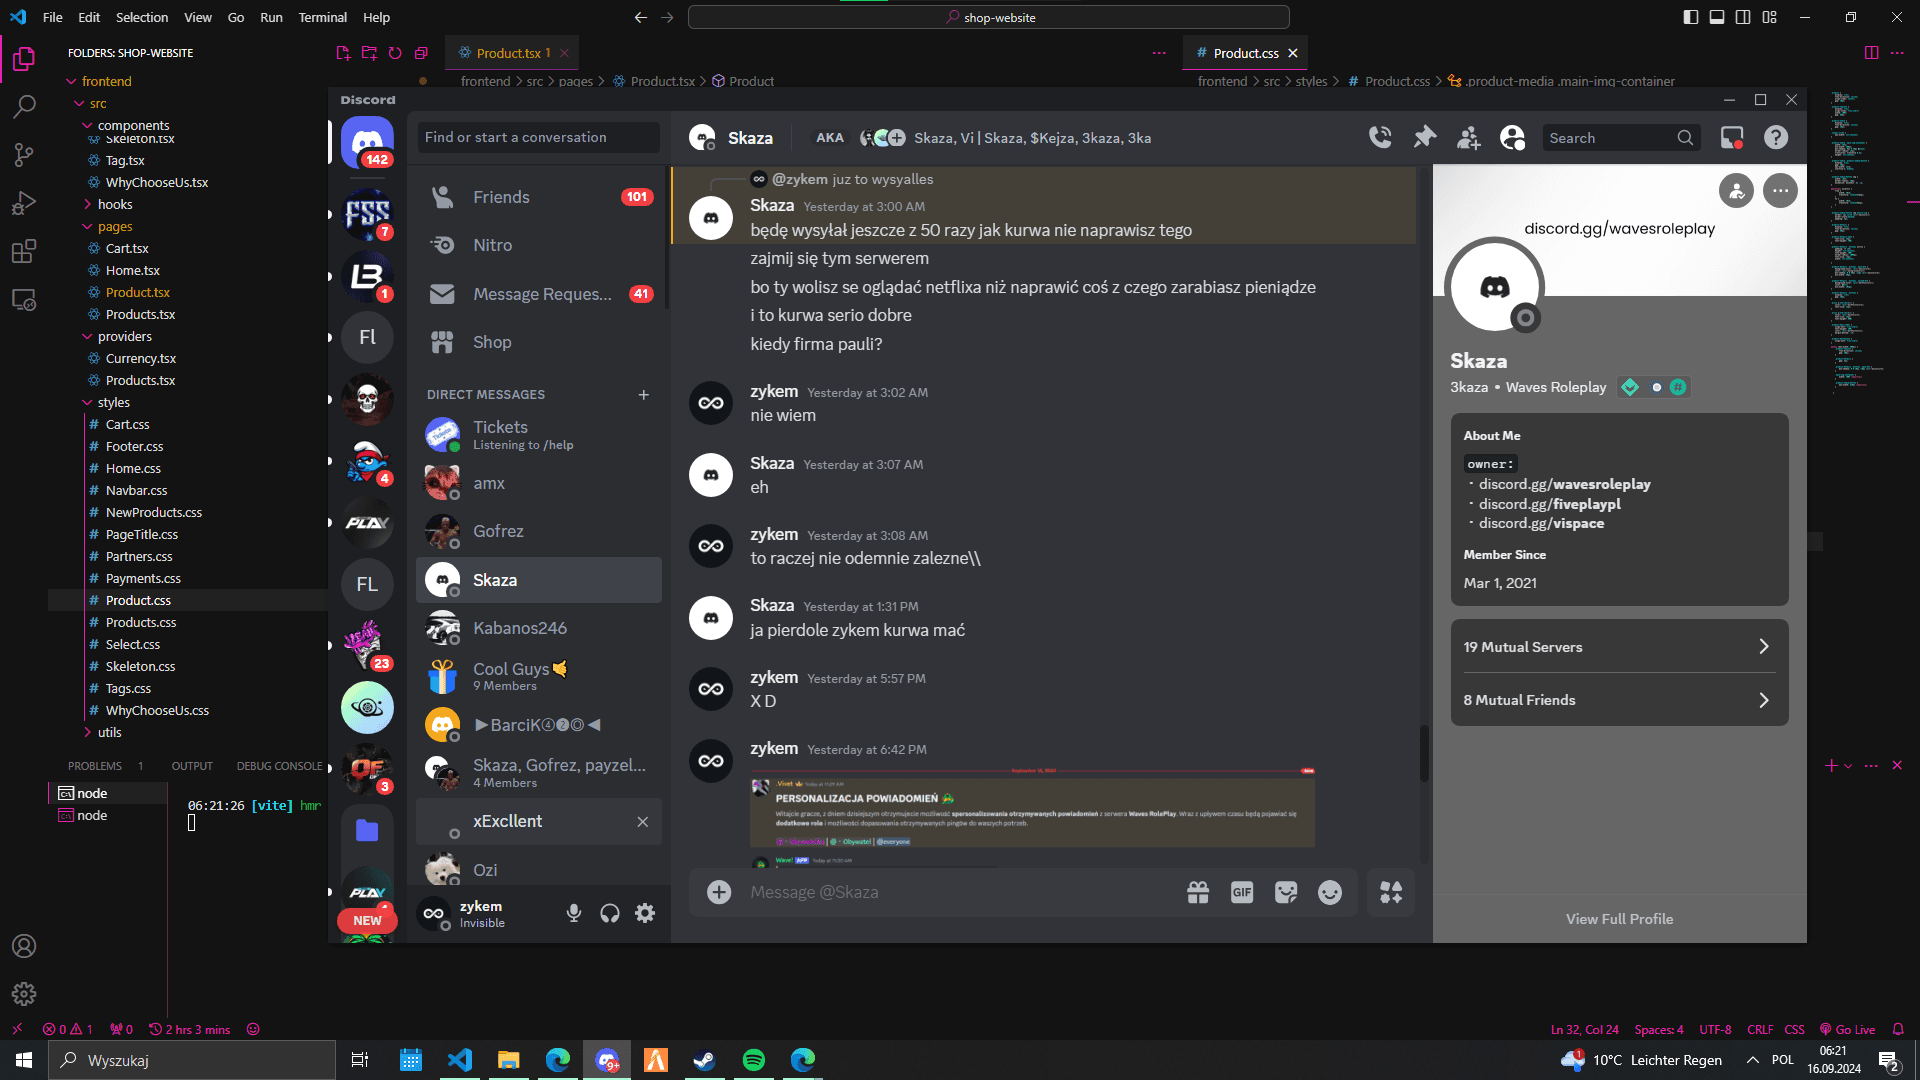Open the Selection menu
This screenshot has height=1080, width=1920.
142,17
